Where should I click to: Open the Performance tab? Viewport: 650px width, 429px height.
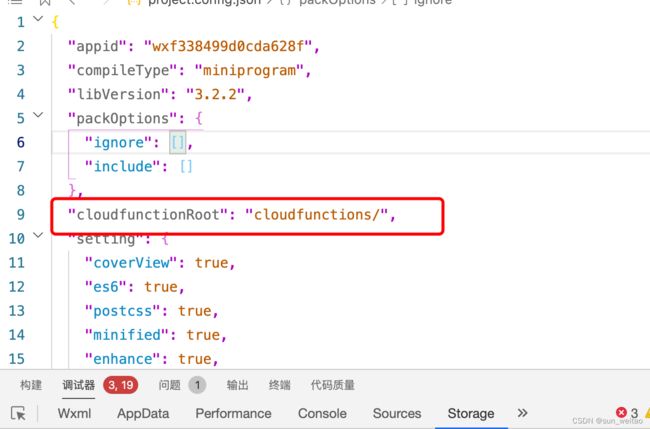tap(233, 413)
